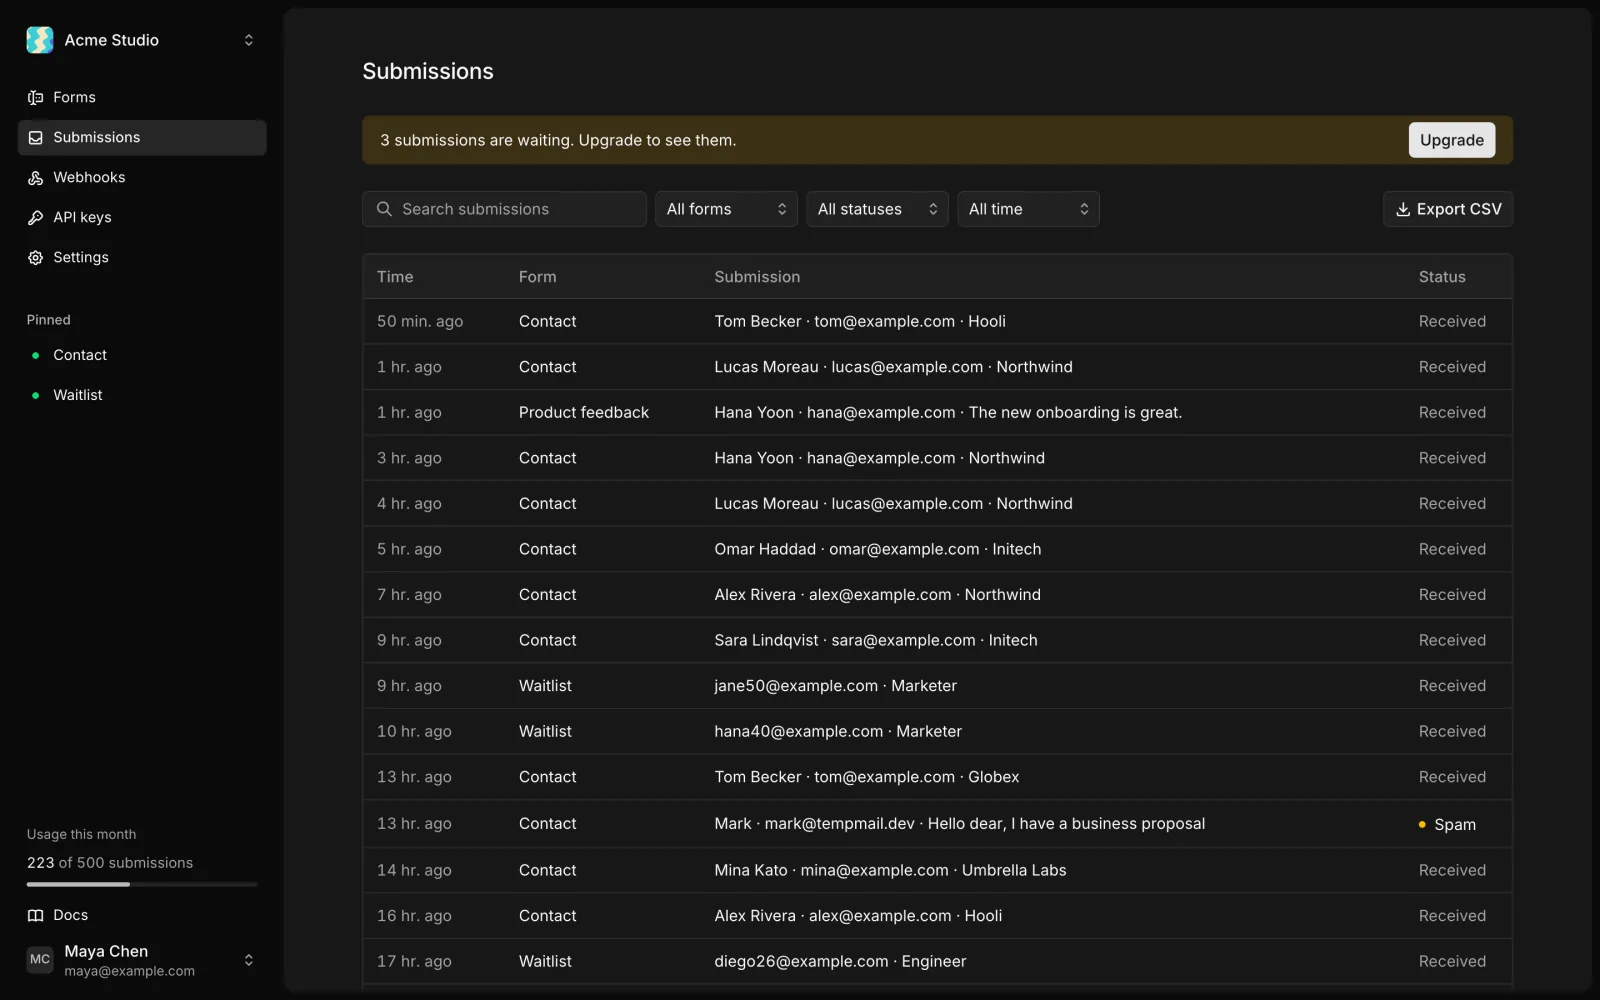
Task: Go to Submissions in the sidebar
Action: pos(142,137)
